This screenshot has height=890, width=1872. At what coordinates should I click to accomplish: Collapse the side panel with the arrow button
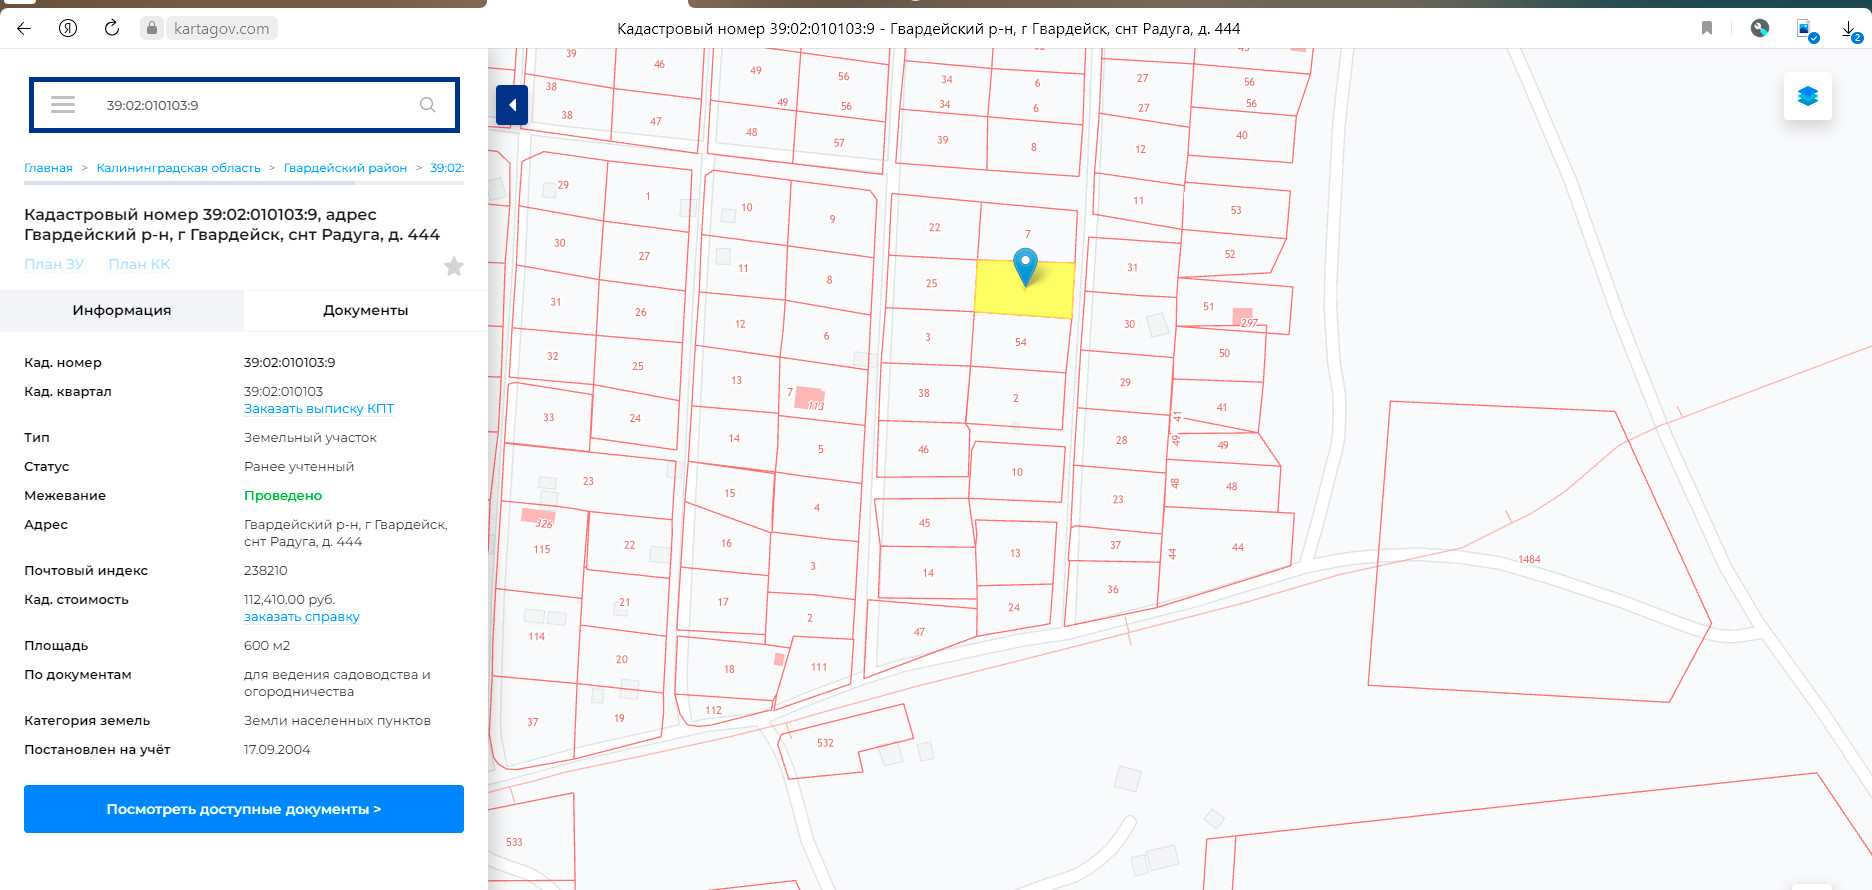[512, 105]
